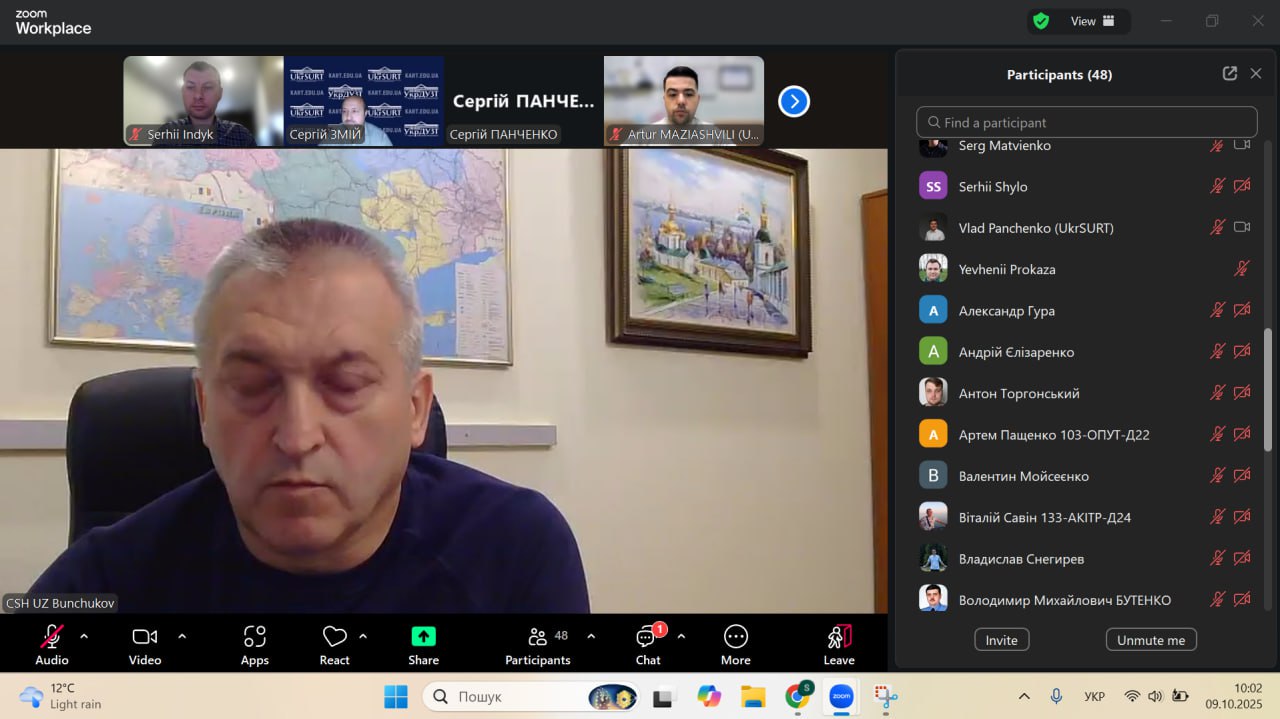This screenshot has height=719, width=1280.
Task: Click the Find a participant search field
Action: pos(1086,122)
